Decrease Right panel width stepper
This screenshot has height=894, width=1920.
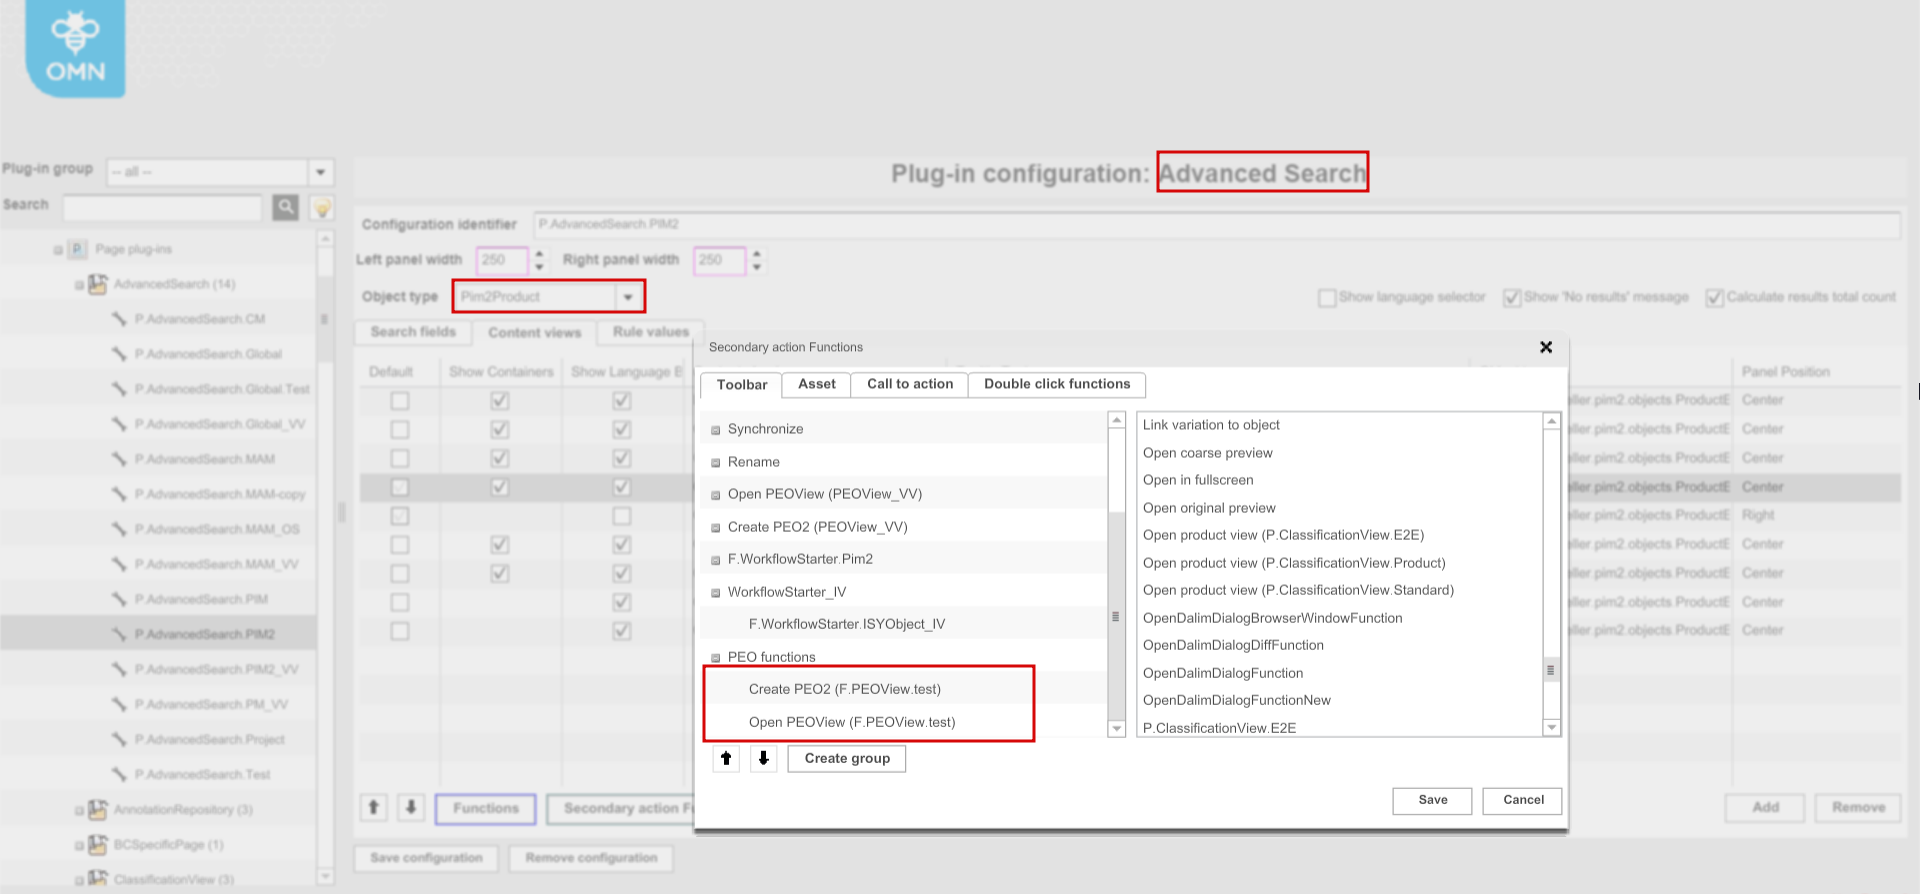tap(757, 267)
